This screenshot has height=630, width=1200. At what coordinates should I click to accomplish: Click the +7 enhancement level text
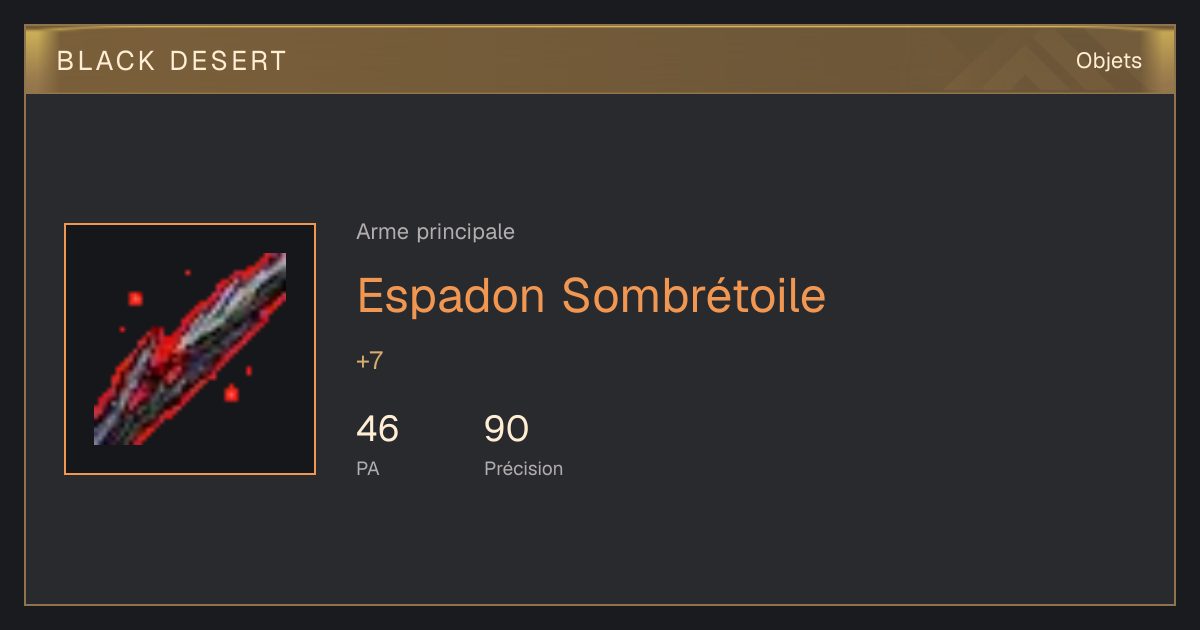pos(370,361)
